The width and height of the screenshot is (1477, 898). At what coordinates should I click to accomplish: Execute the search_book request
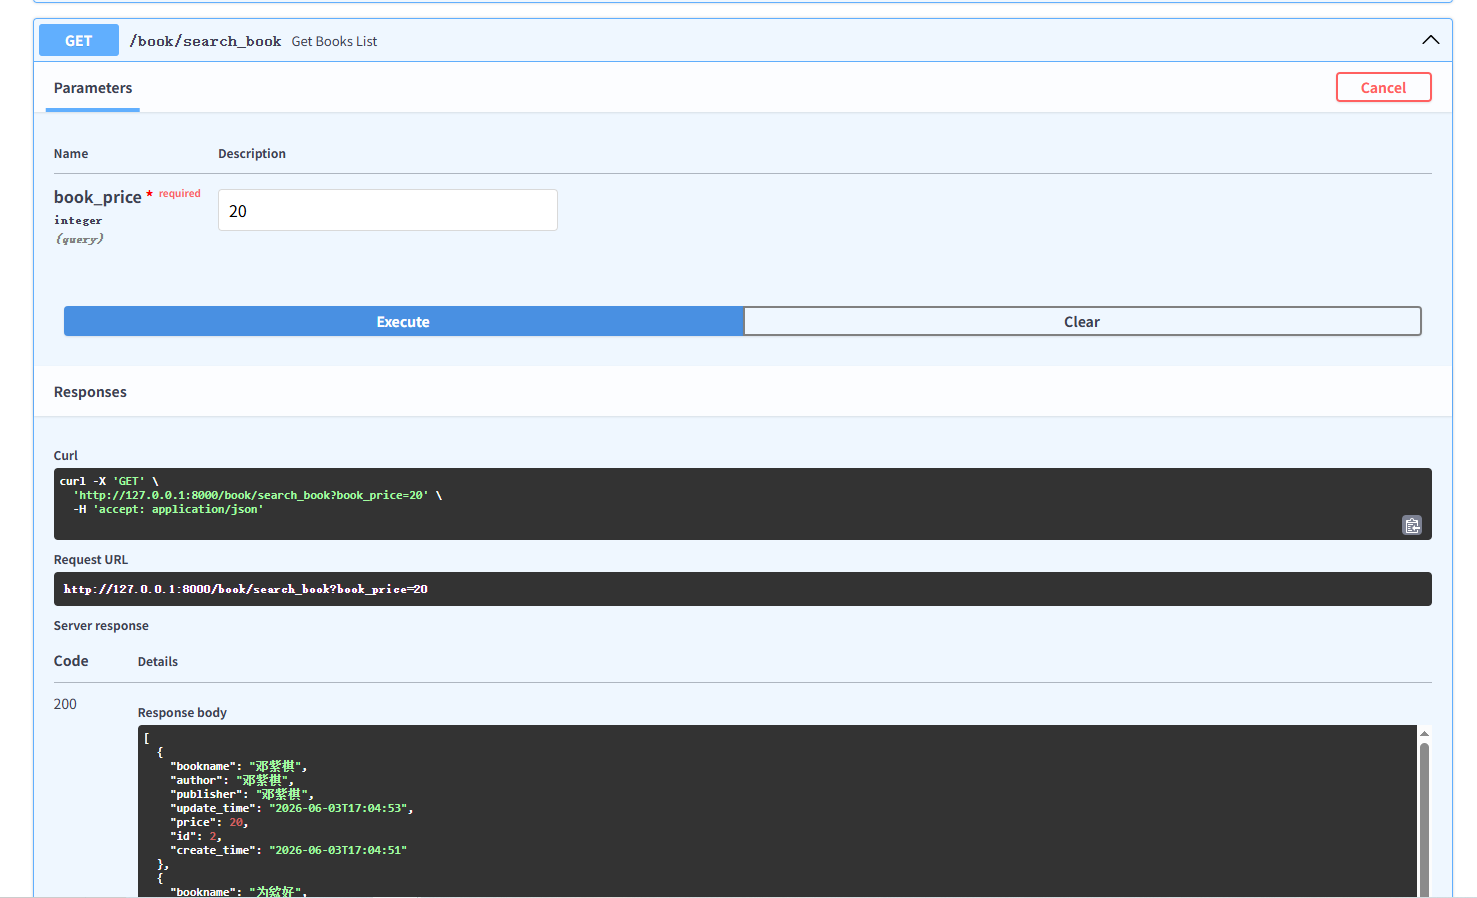point(403,322)
